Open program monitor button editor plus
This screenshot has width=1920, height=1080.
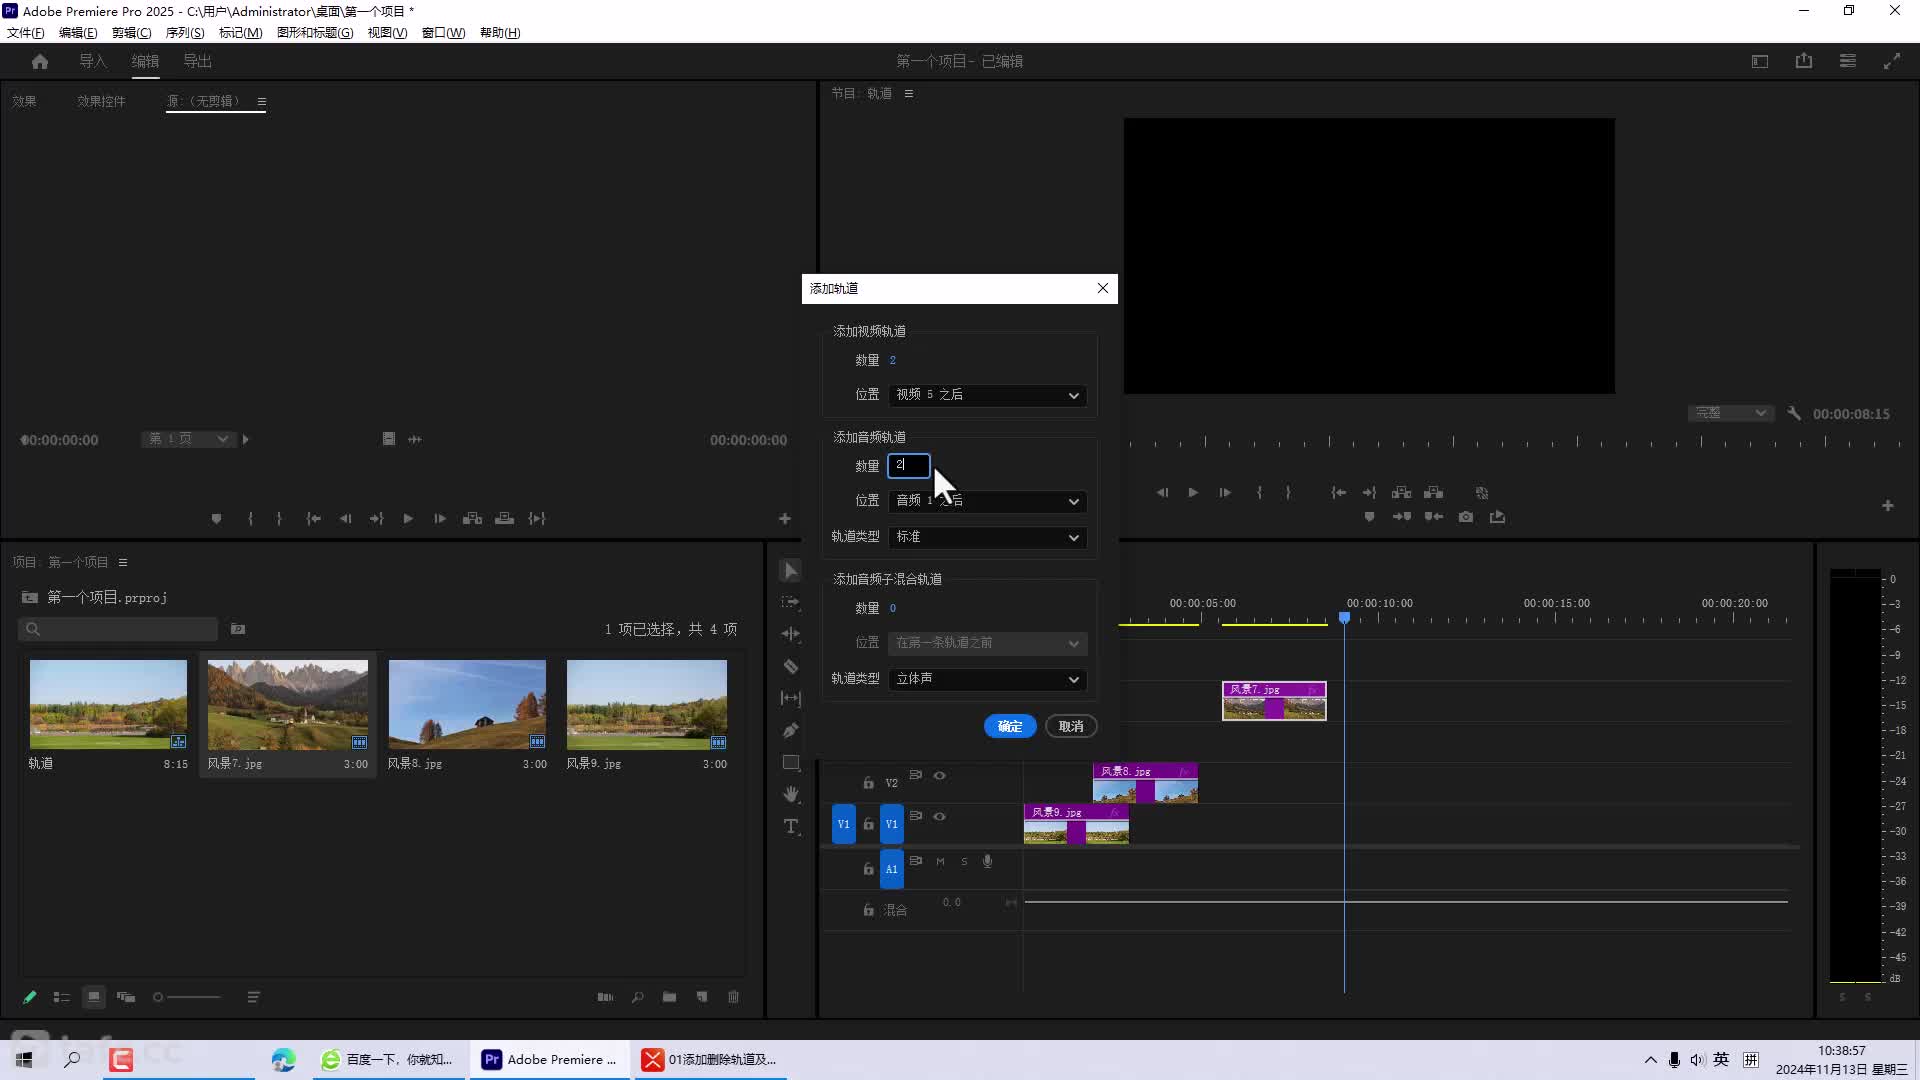click(1888, 506)
